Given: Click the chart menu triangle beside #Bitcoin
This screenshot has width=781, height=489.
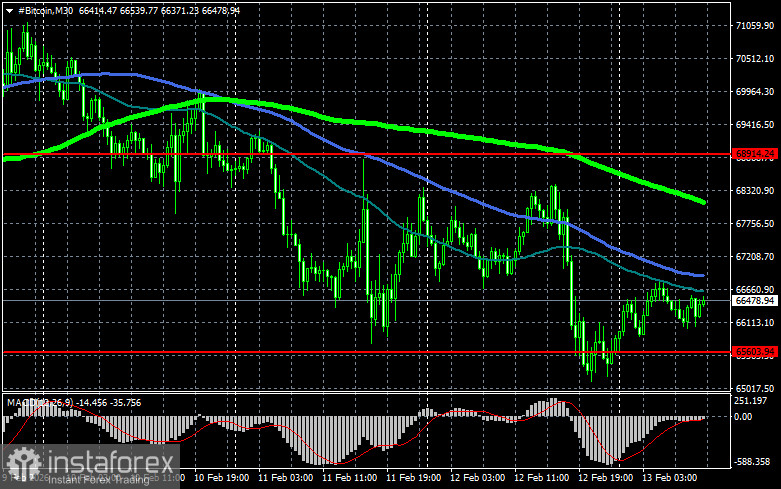Looking at the screenshot, I should point(9,10).
